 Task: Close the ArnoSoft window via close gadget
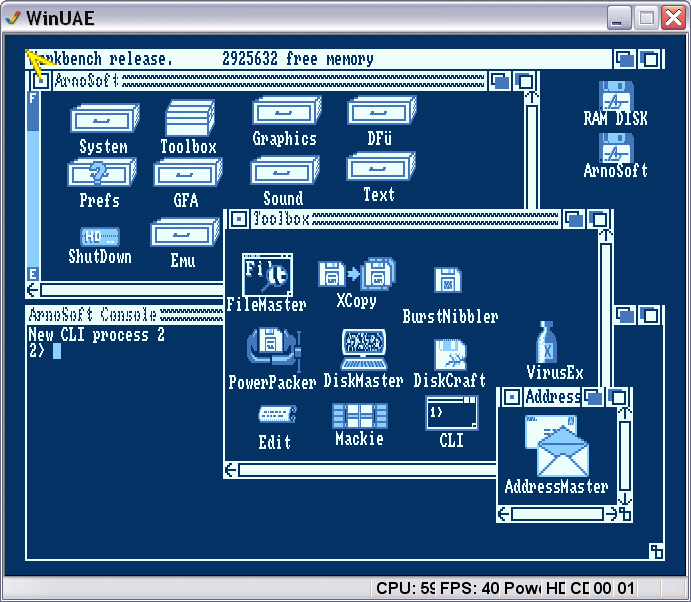coord(41,81)
